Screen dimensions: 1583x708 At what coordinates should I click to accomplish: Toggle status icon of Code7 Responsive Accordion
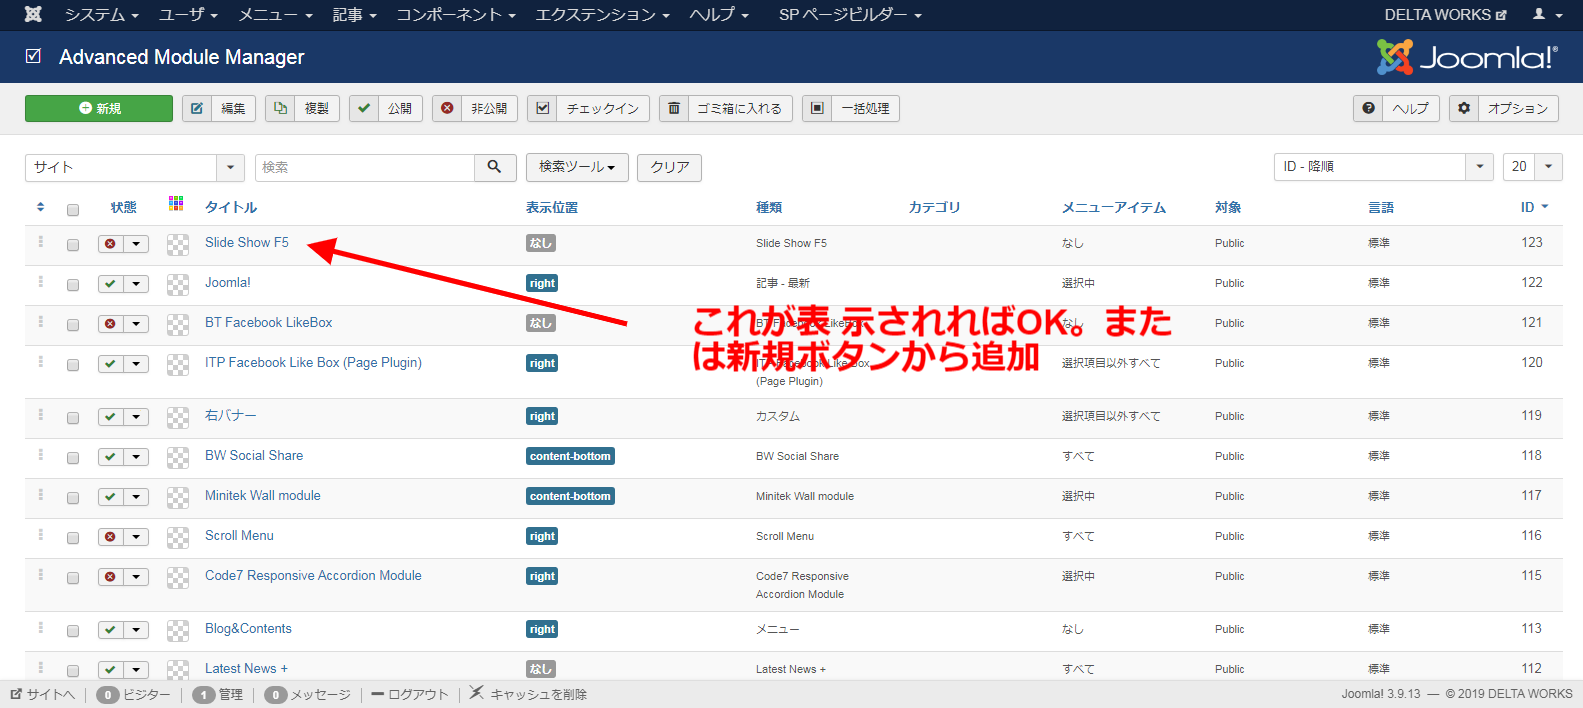110,577
